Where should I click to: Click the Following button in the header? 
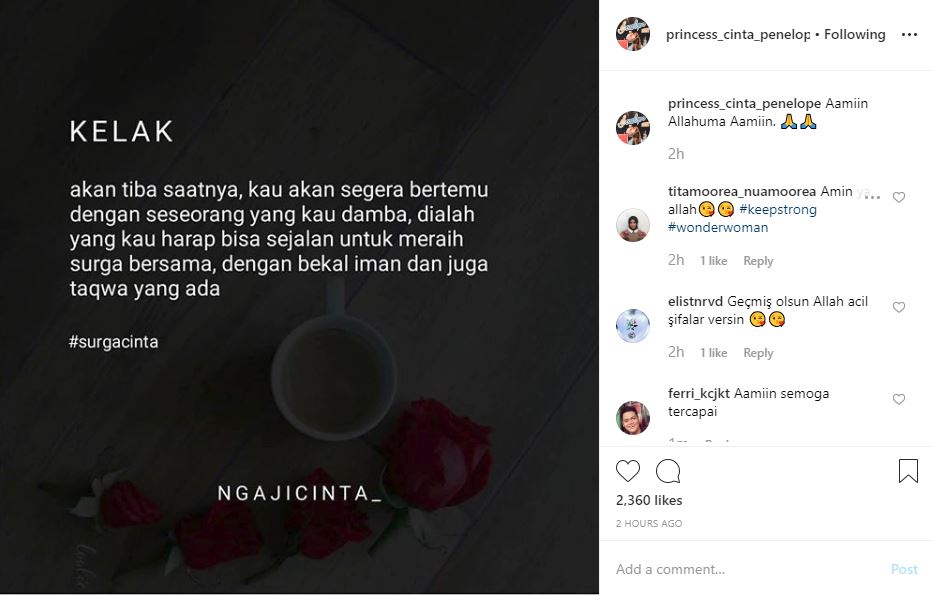[854, 35]
